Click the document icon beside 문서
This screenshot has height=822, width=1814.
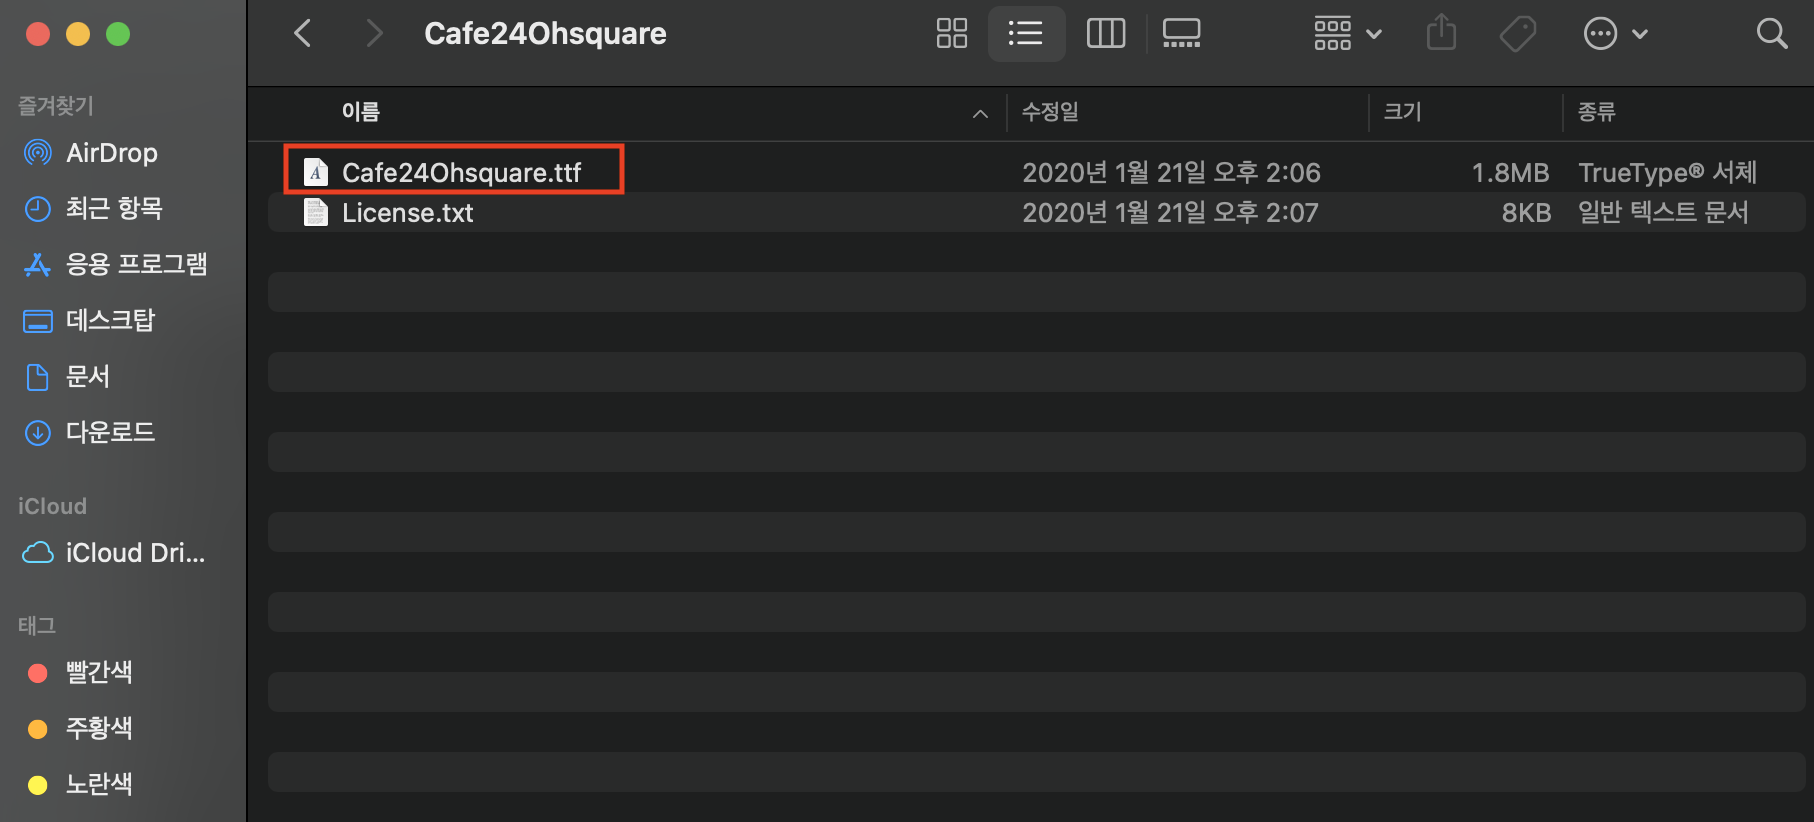point(38,377)
